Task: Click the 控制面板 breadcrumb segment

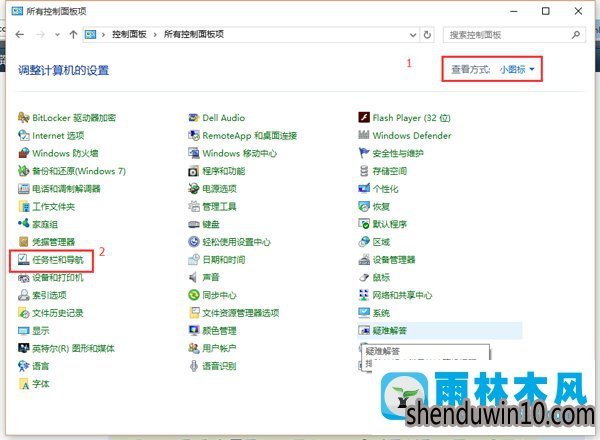Action: (129, 34)
